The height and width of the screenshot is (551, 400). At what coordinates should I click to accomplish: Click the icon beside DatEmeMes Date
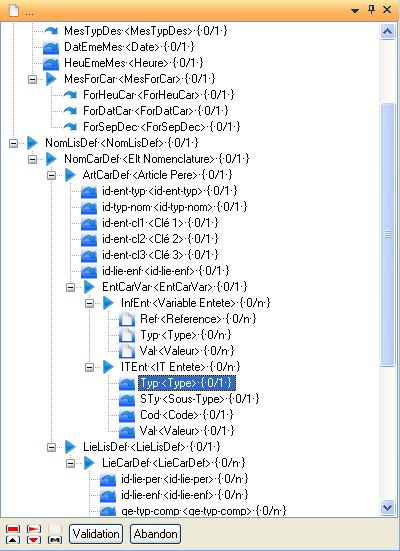point(51,47)
